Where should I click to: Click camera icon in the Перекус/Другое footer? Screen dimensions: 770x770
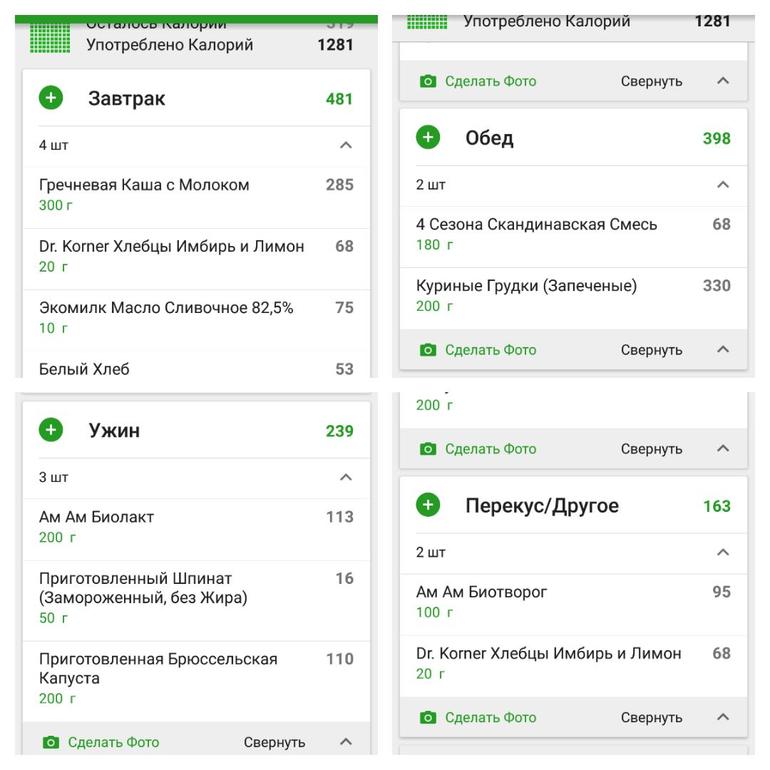tap(428, 717)
